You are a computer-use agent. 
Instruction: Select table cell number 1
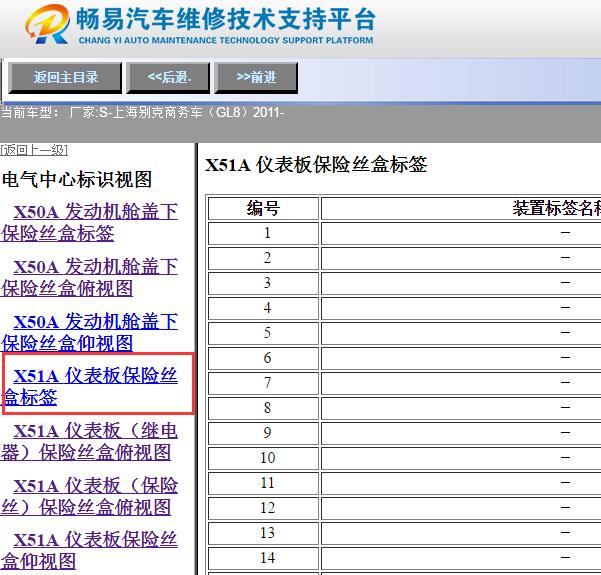[263, 233]
